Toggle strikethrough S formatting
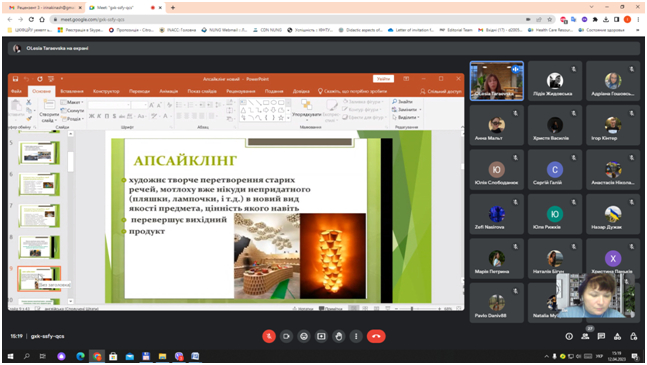647x365 pixels. (114, 116)
